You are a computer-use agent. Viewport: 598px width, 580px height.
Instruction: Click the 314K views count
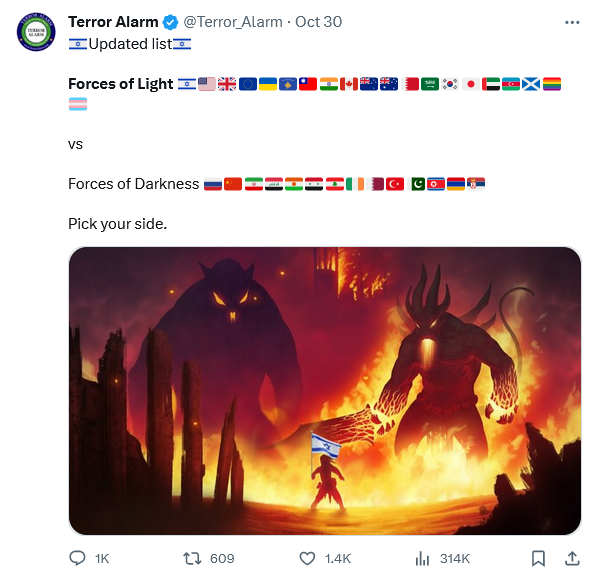click(455, 559)
